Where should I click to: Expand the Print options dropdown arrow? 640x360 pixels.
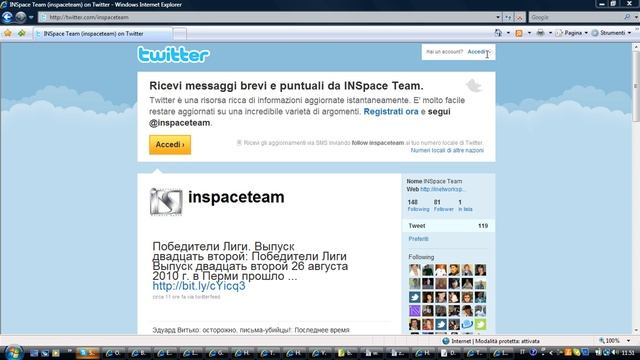[x=550, y=33]
